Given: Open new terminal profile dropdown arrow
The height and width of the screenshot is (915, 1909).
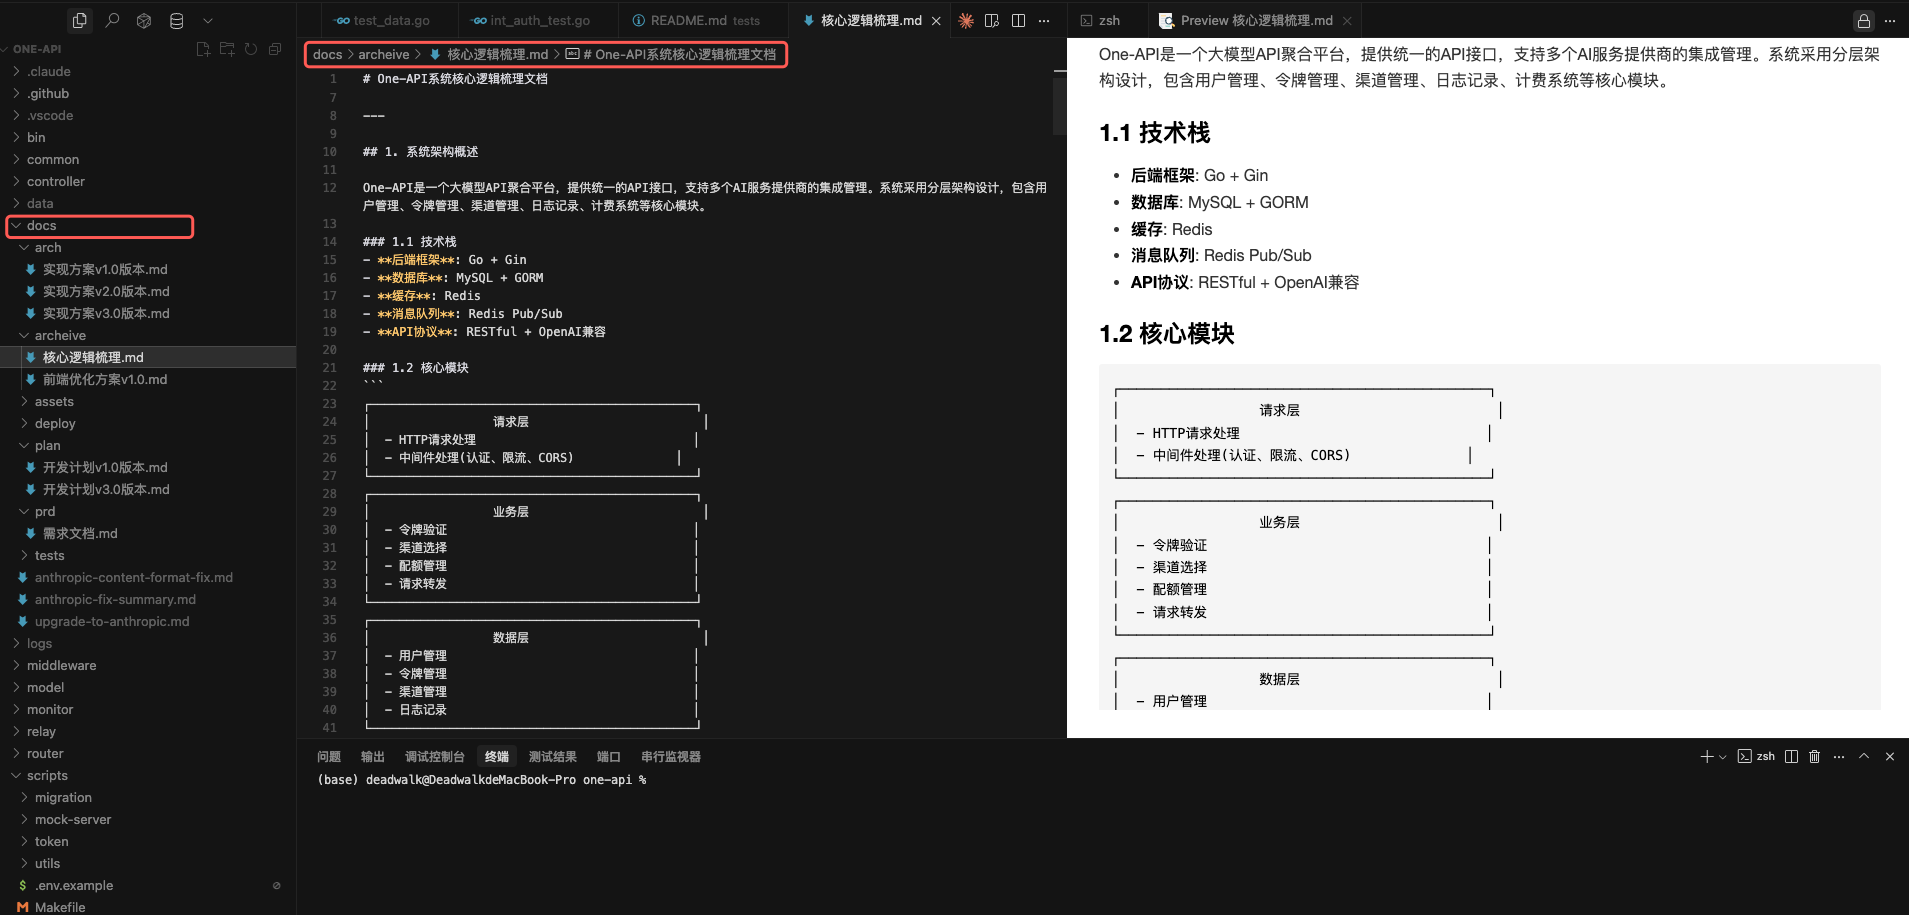Looking at the screenshot, I should click(1722, 757).
